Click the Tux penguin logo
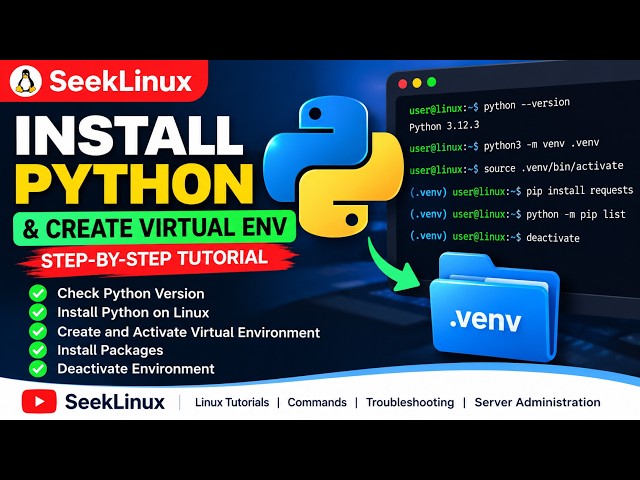 tap(25, 81)
